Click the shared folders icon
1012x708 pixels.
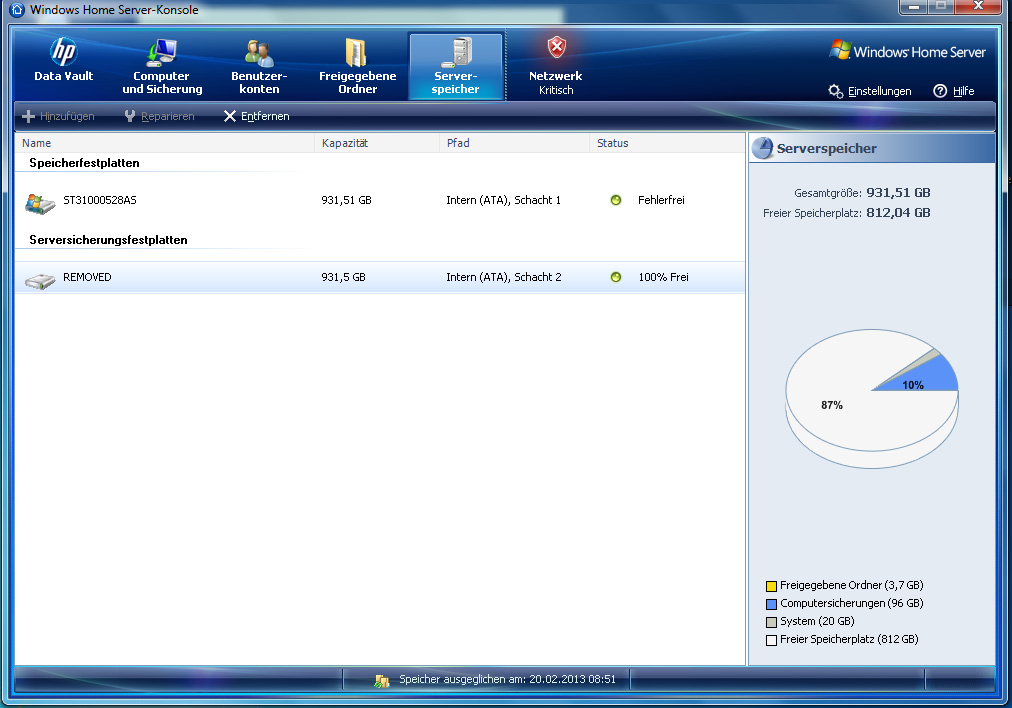coord(356,52)
